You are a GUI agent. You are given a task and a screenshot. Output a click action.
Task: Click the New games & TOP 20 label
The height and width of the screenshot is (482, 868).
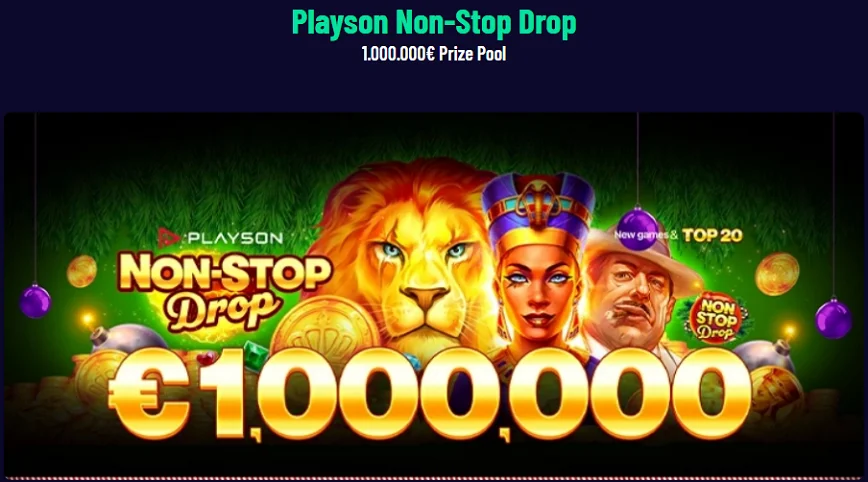(678, 235)
